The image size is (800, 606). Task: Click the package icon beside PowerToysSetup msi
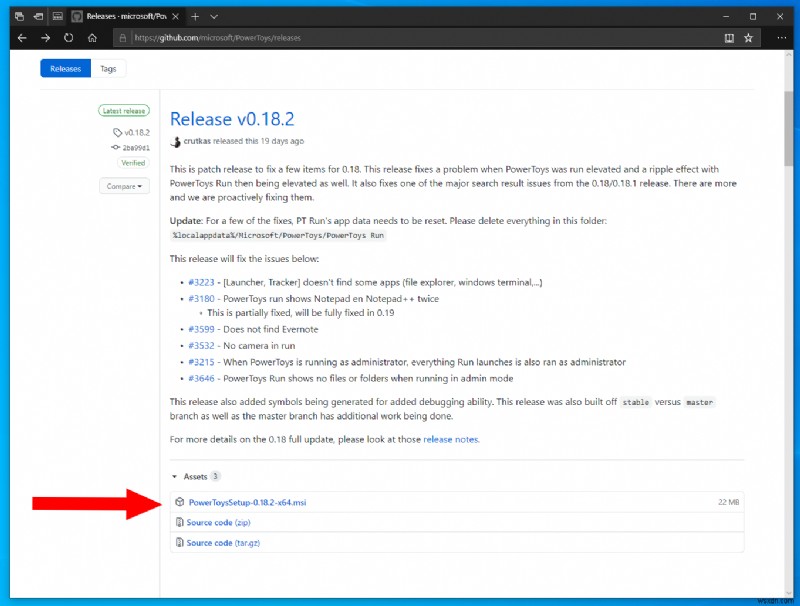coord(180,502)
